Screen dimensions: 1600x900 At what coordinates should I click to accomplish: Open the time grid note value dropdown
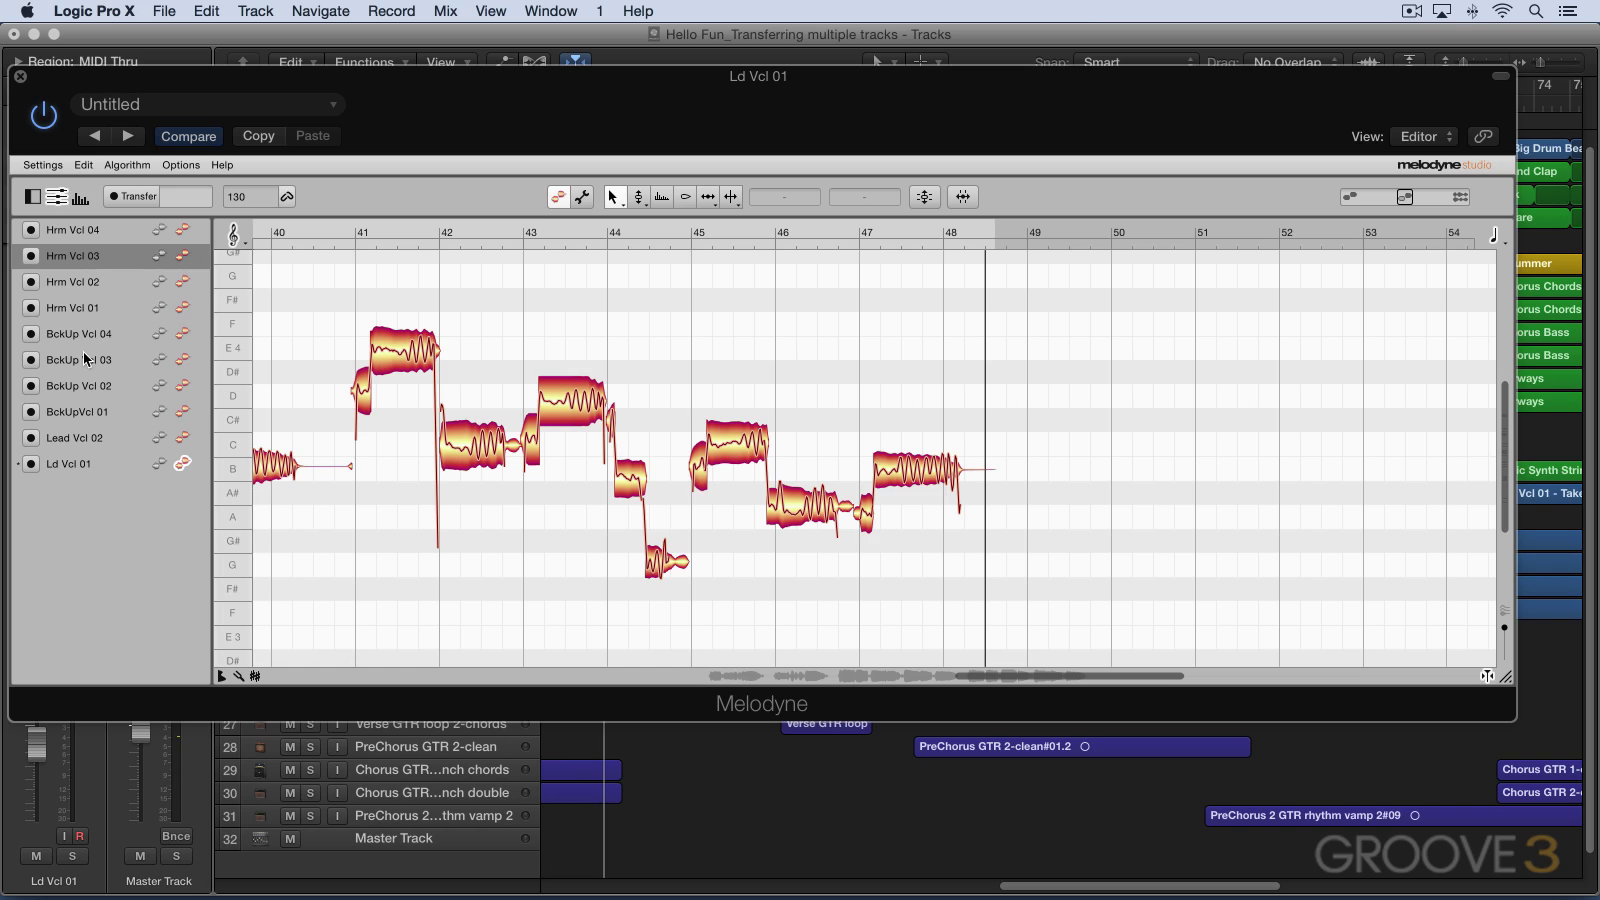(1496, 236)
